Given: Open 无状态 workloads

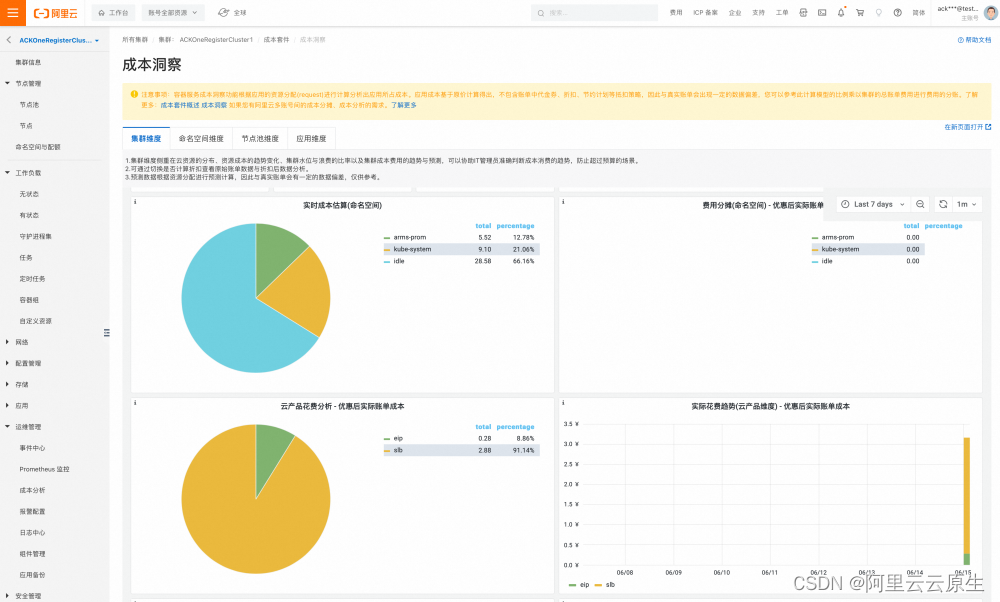Looking at the screenshot, I should coord(29,194).
